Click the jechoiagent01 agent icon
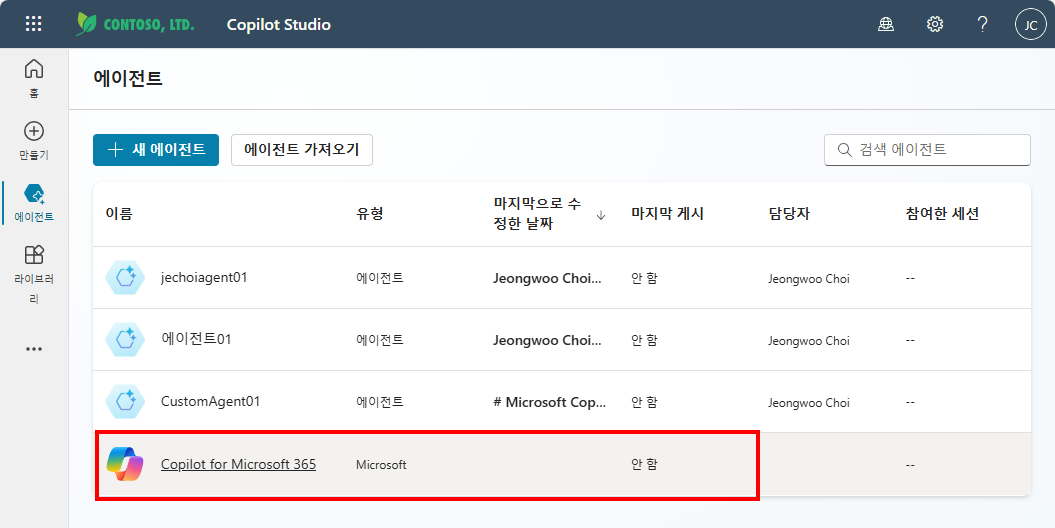The image size is (1055, 528). pyautogui.click(x=125, y=277)
